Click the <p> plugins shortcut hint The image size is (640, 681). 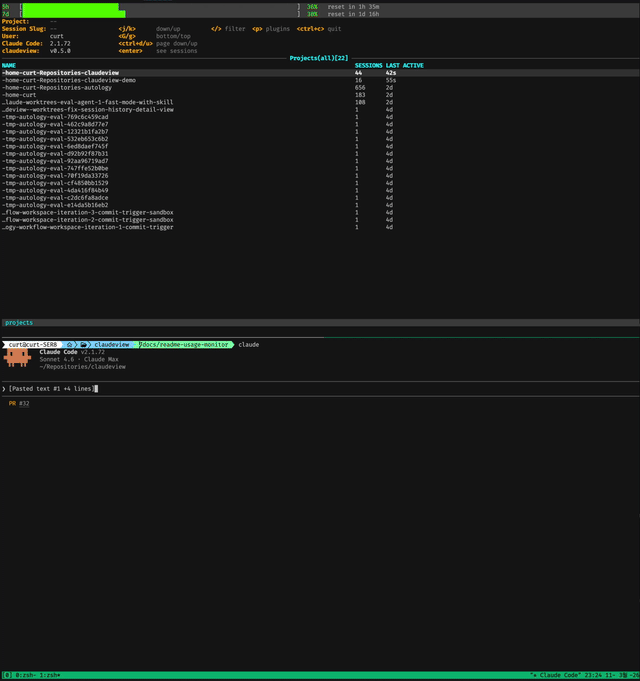(x=271, y=29)
